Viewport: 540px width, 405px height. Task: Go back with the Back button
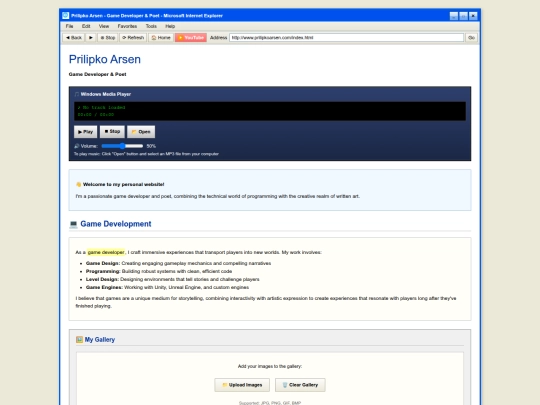(74, 38)
